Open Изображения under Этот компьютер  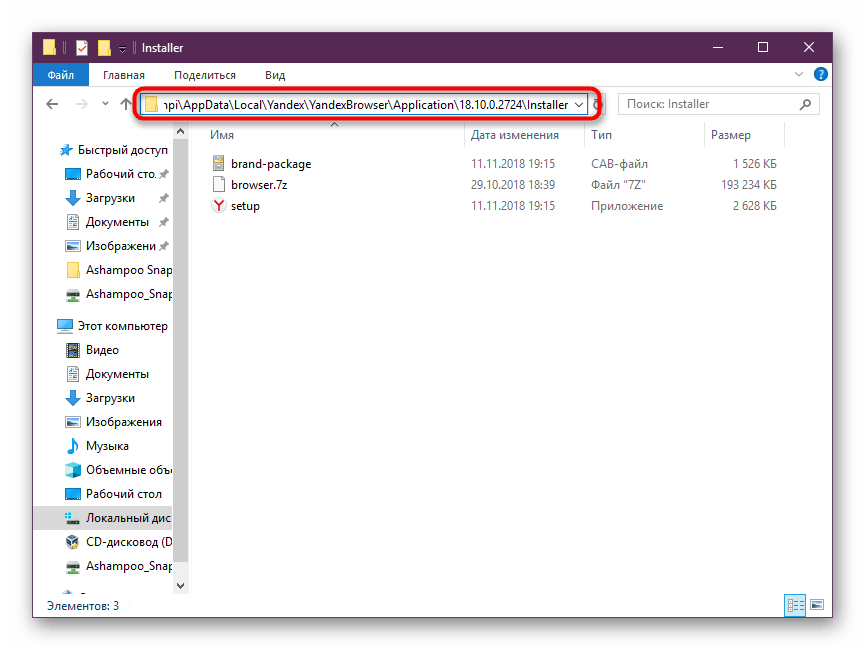[124, 422]
